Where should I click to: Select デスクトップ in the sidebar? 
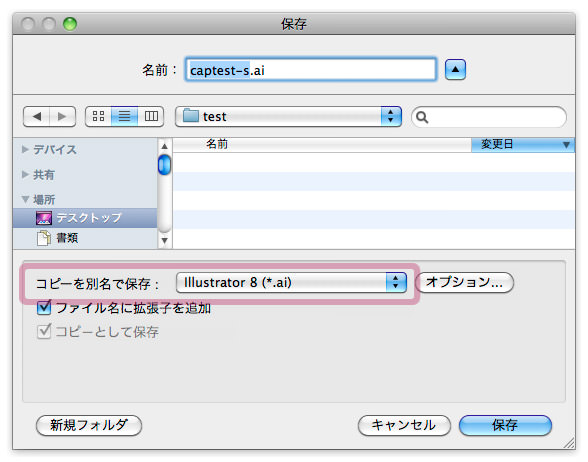pyautogui.click(x=85, y=218)
